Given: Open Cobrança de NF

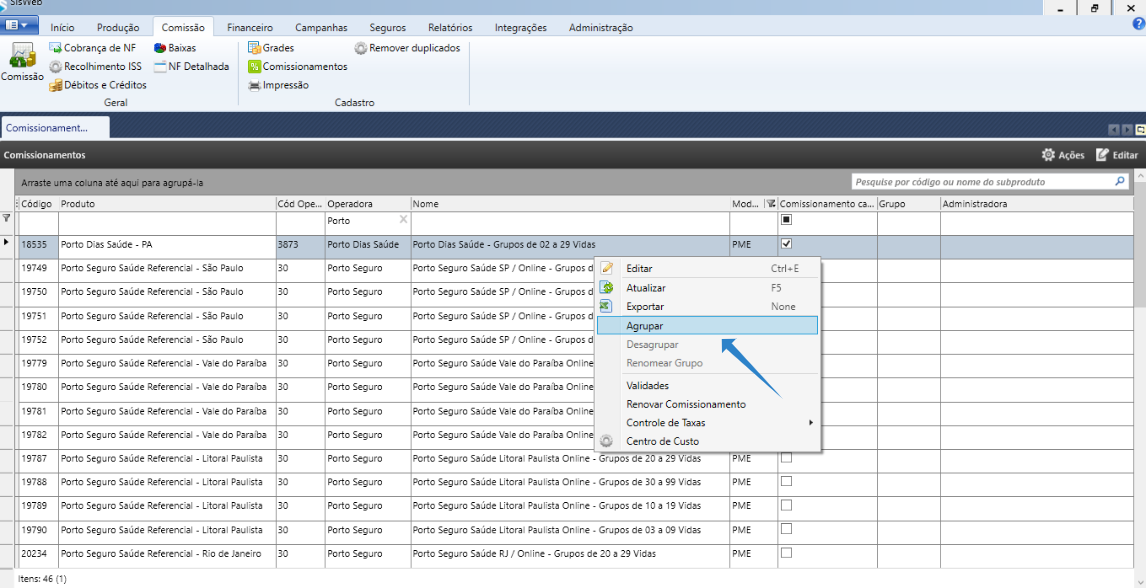Looking at the screenshot, I should coord(93,47).
